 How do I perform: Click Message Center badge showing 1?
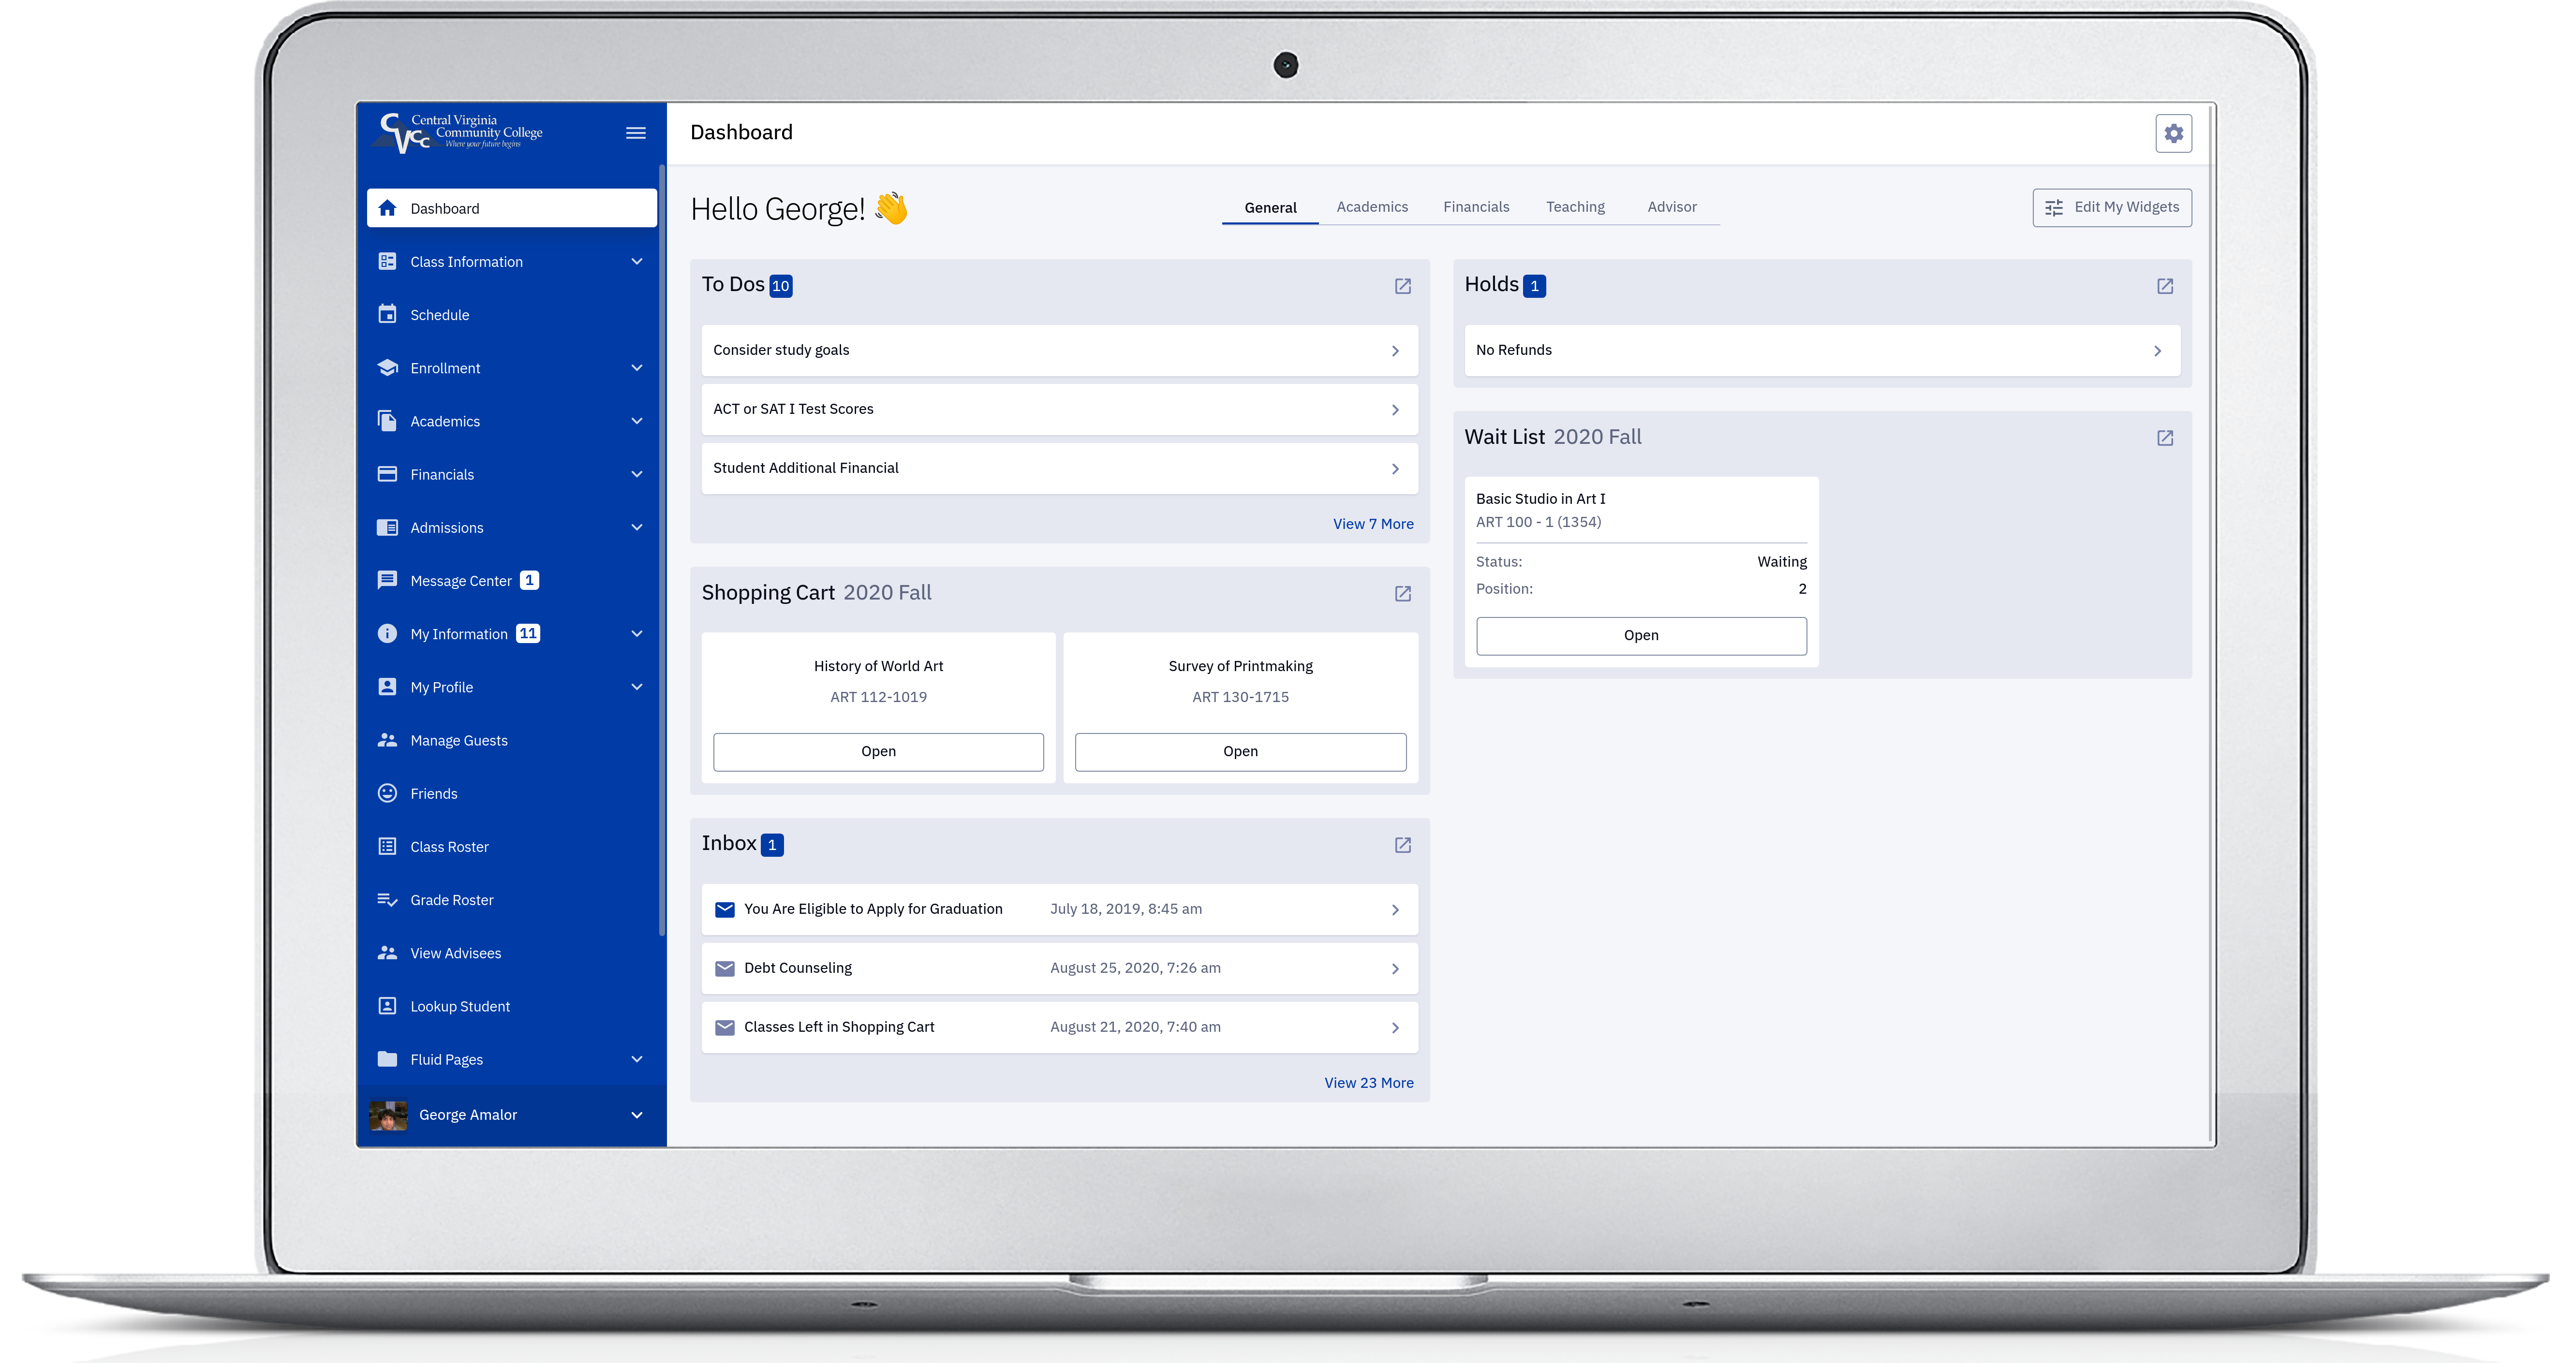click(529, 580)
